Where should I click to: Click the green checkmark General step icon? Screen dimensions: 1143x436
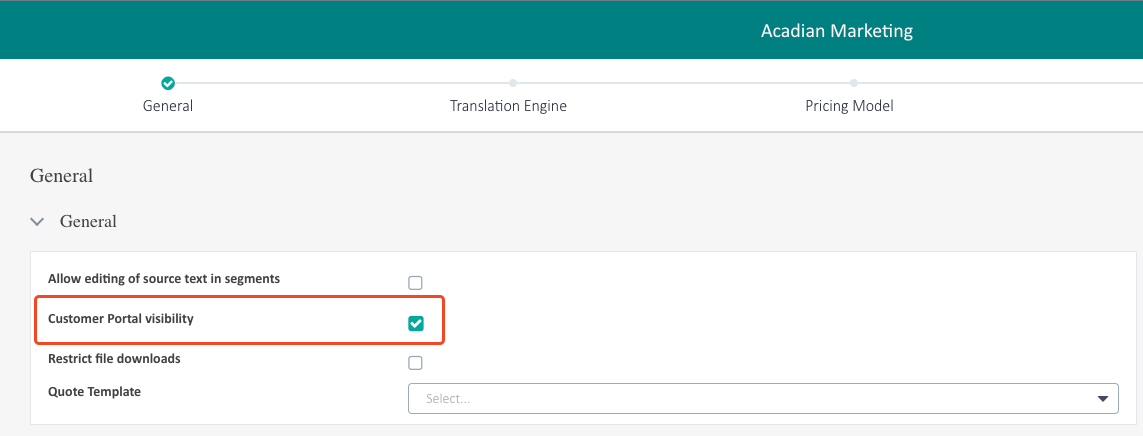pyautogui.click(x=168, y=83)
